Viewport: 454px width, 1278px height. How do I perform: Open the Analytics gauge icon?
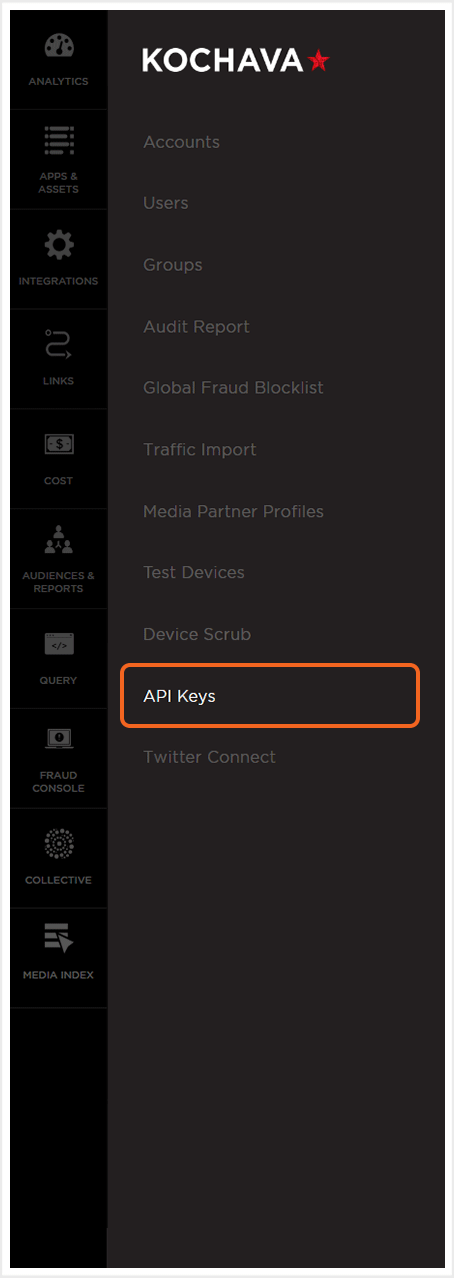click(x=59, y=46)
